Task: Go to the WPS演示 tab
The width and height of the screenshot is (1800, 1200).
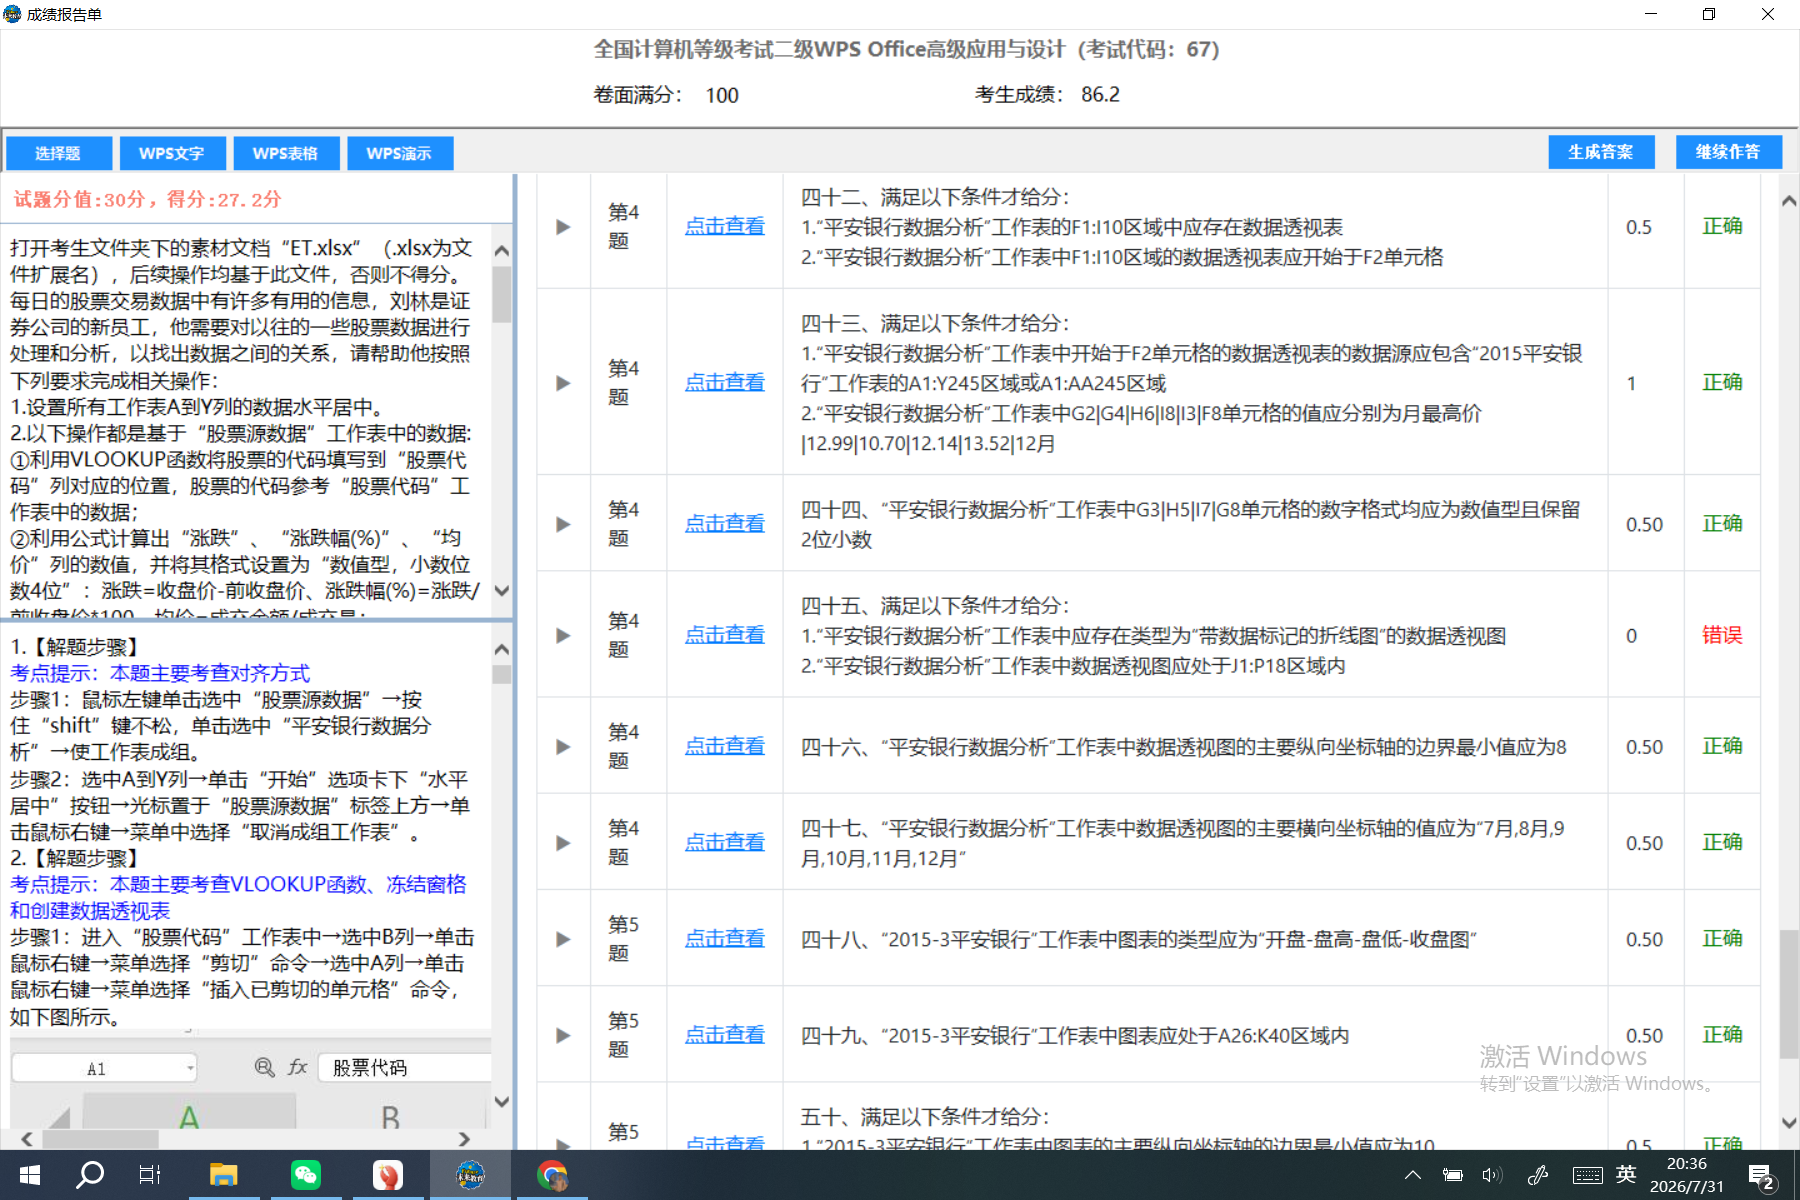Action: click(x=399, y=153)
